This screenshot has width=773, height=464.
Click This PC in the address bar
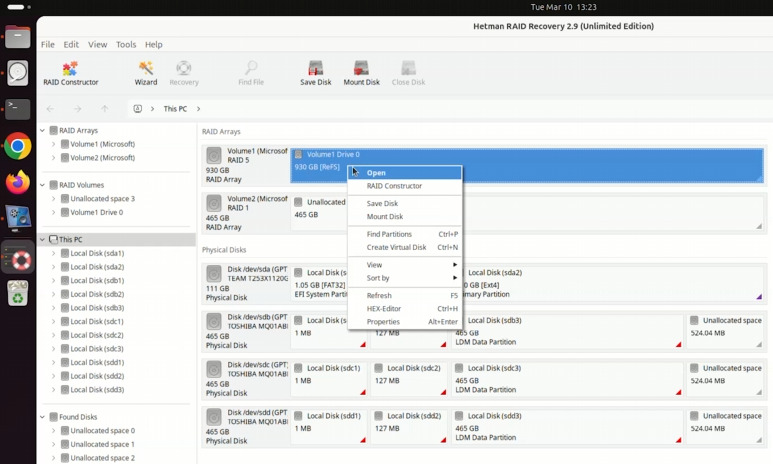tap(175, 108)
